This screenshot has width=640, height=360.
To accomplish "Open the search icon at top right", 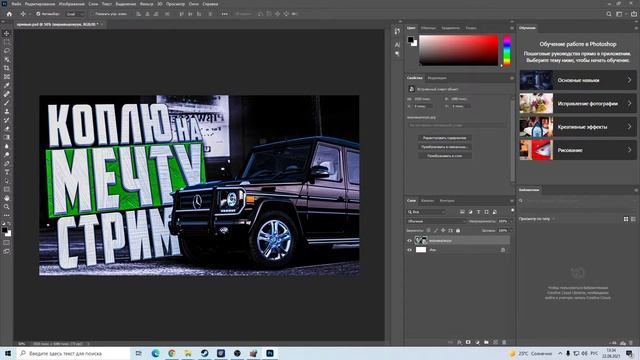I will click(x=609, y=14).
